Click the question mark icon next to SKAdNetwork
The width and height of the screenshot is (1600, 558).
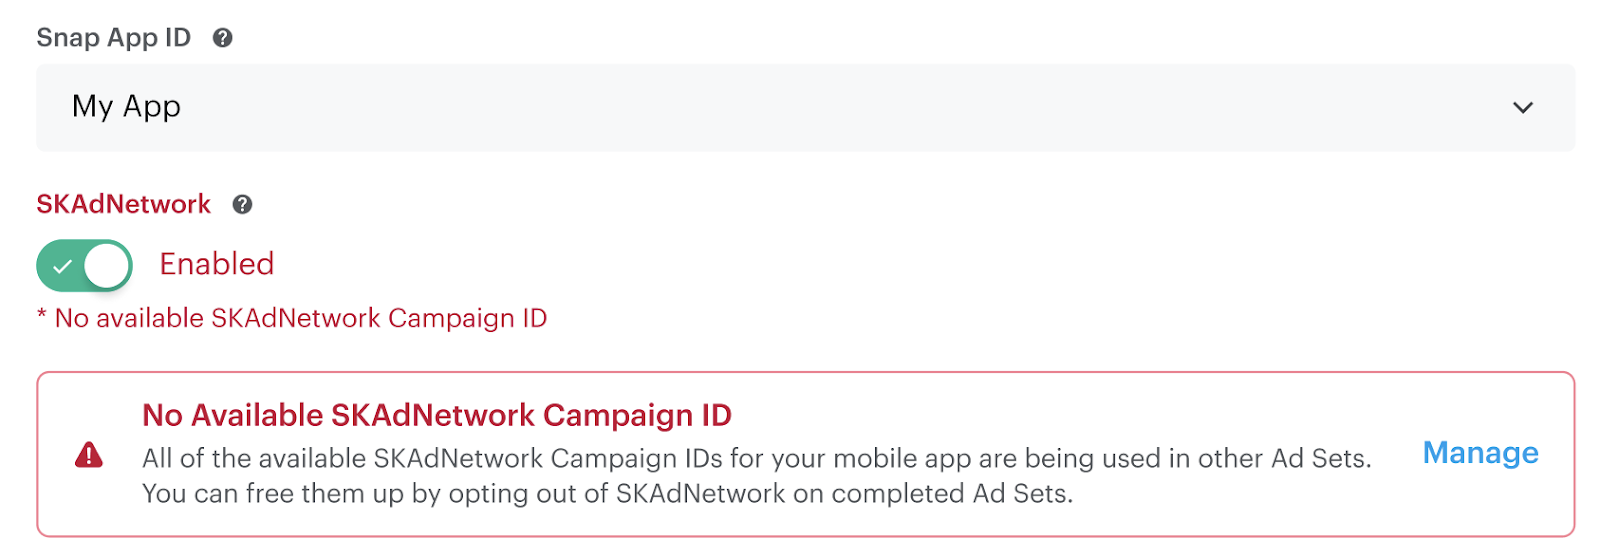242,205
